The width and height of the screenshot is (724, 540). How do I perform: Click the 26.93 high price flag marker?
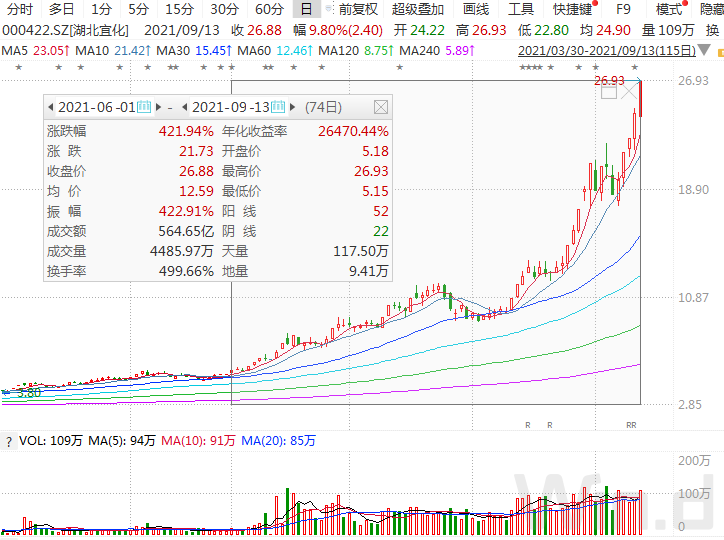609,81
